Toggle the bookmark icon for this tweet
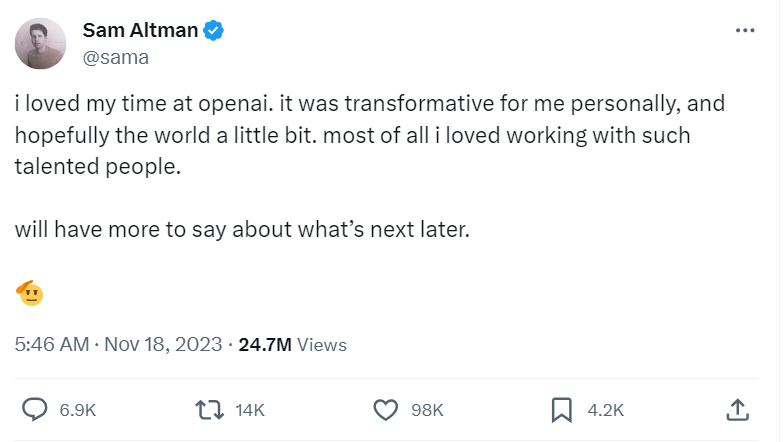This screenshot has width=783, height=442. 562,409
